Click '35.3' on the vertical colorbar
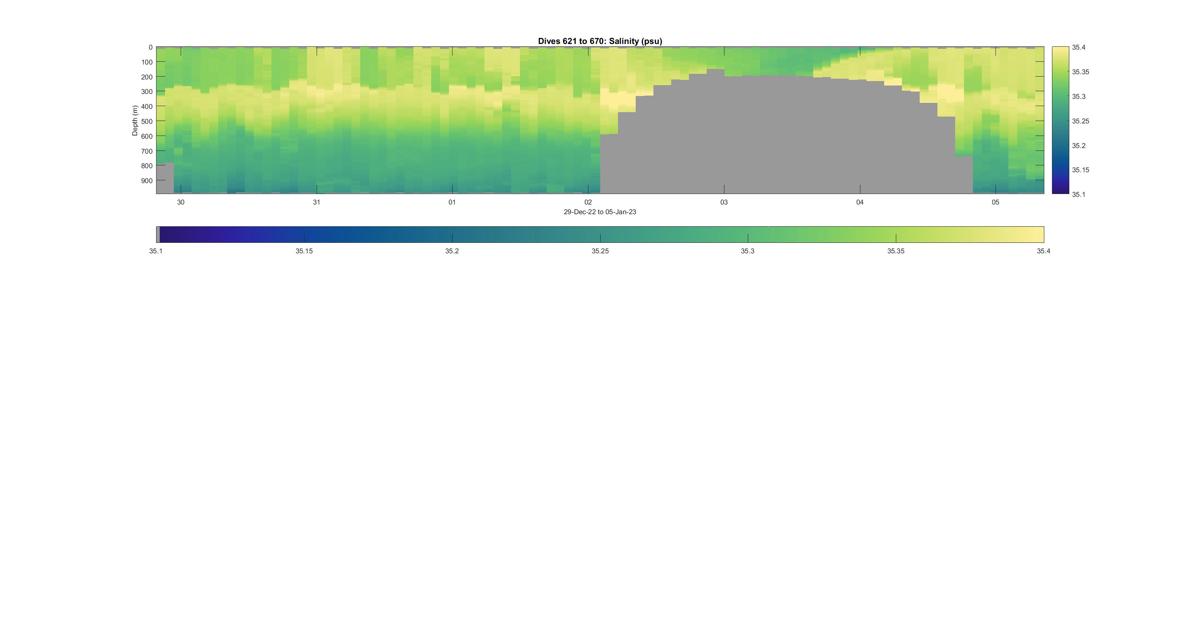 point(1079,97)
